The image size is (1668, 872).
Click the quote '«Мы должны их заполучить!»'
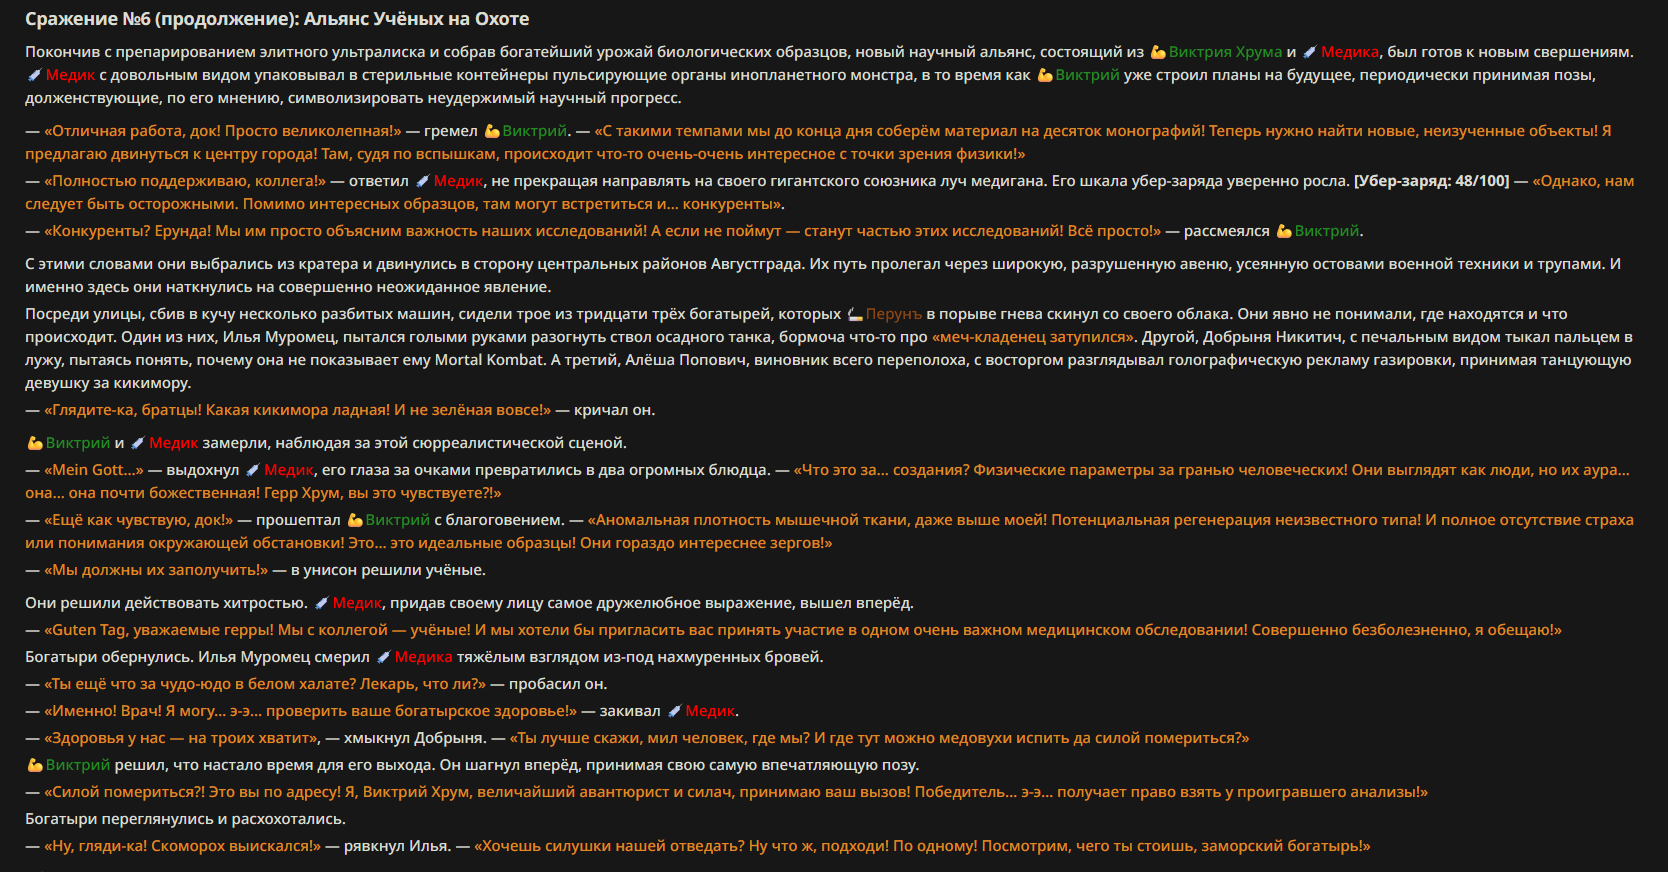click(156, 570)
